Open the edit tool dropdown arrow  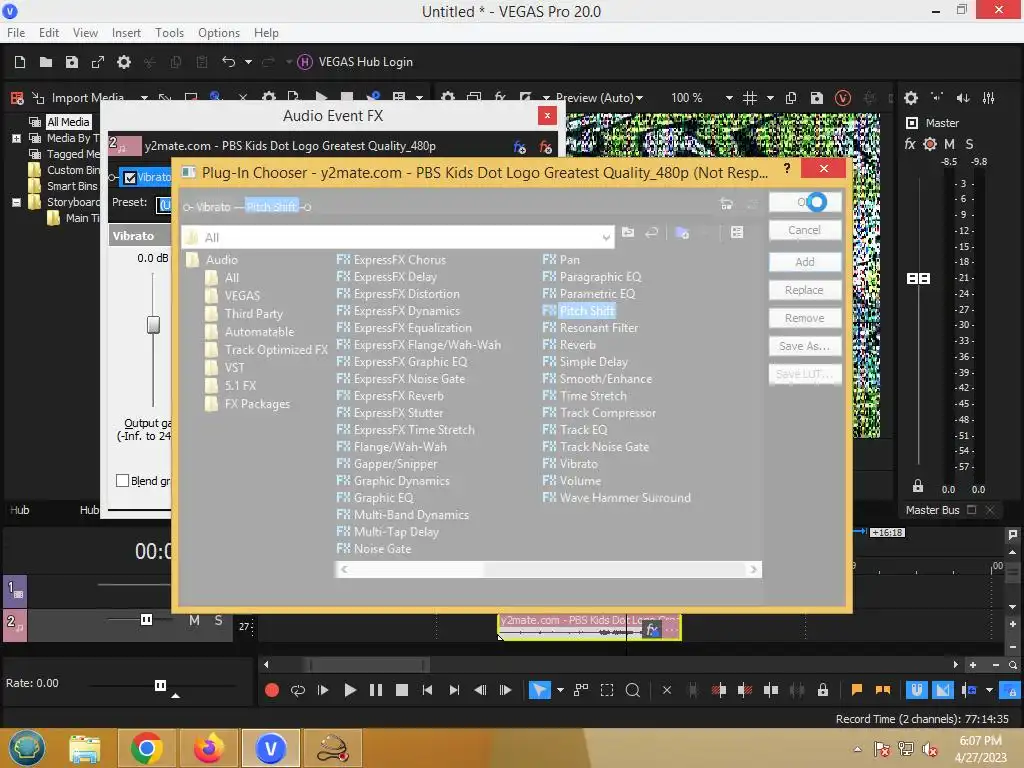pyautogui.click(x=560, y=690)
